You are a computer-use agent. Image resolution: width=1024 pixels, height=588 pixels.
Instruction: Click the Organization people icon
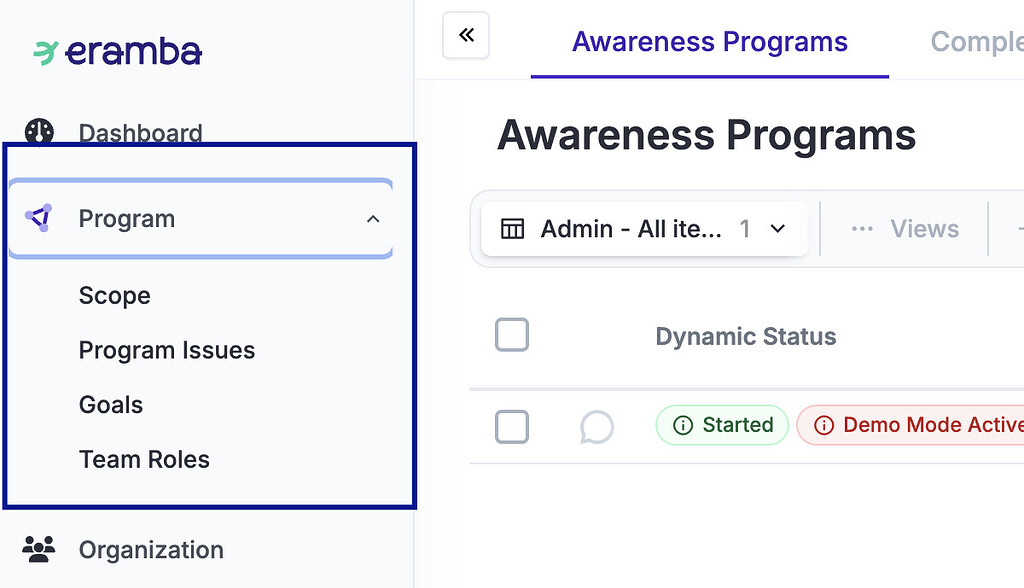[x=39, y=548]
